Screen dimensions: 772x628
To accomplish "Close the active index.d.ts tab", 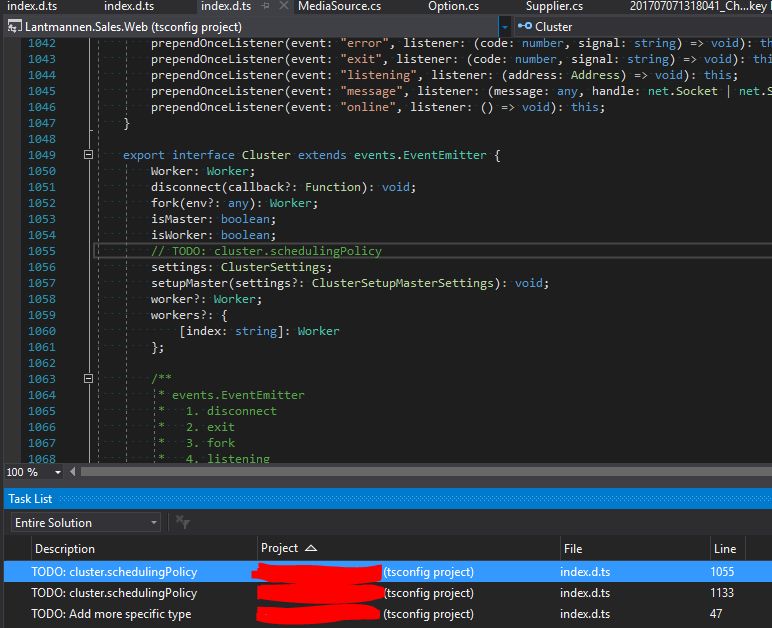I will (x=284, y=6).
